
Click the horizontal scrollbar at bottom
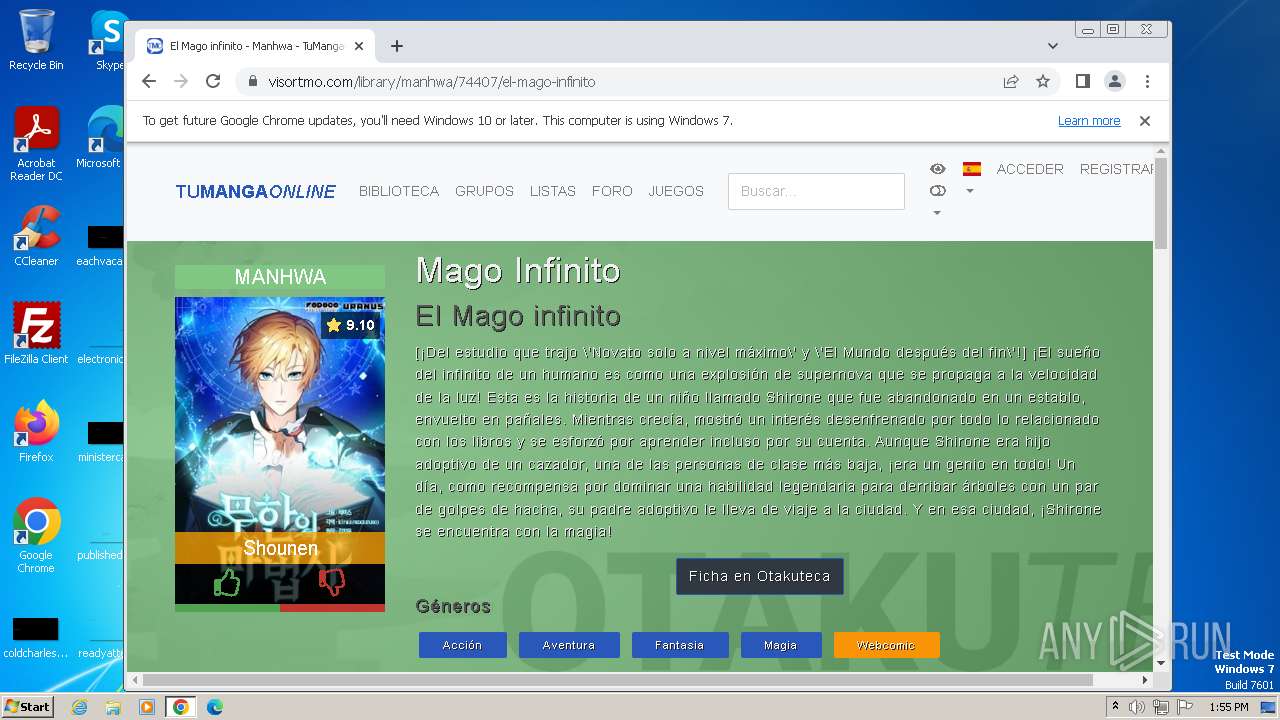(618, 680)
